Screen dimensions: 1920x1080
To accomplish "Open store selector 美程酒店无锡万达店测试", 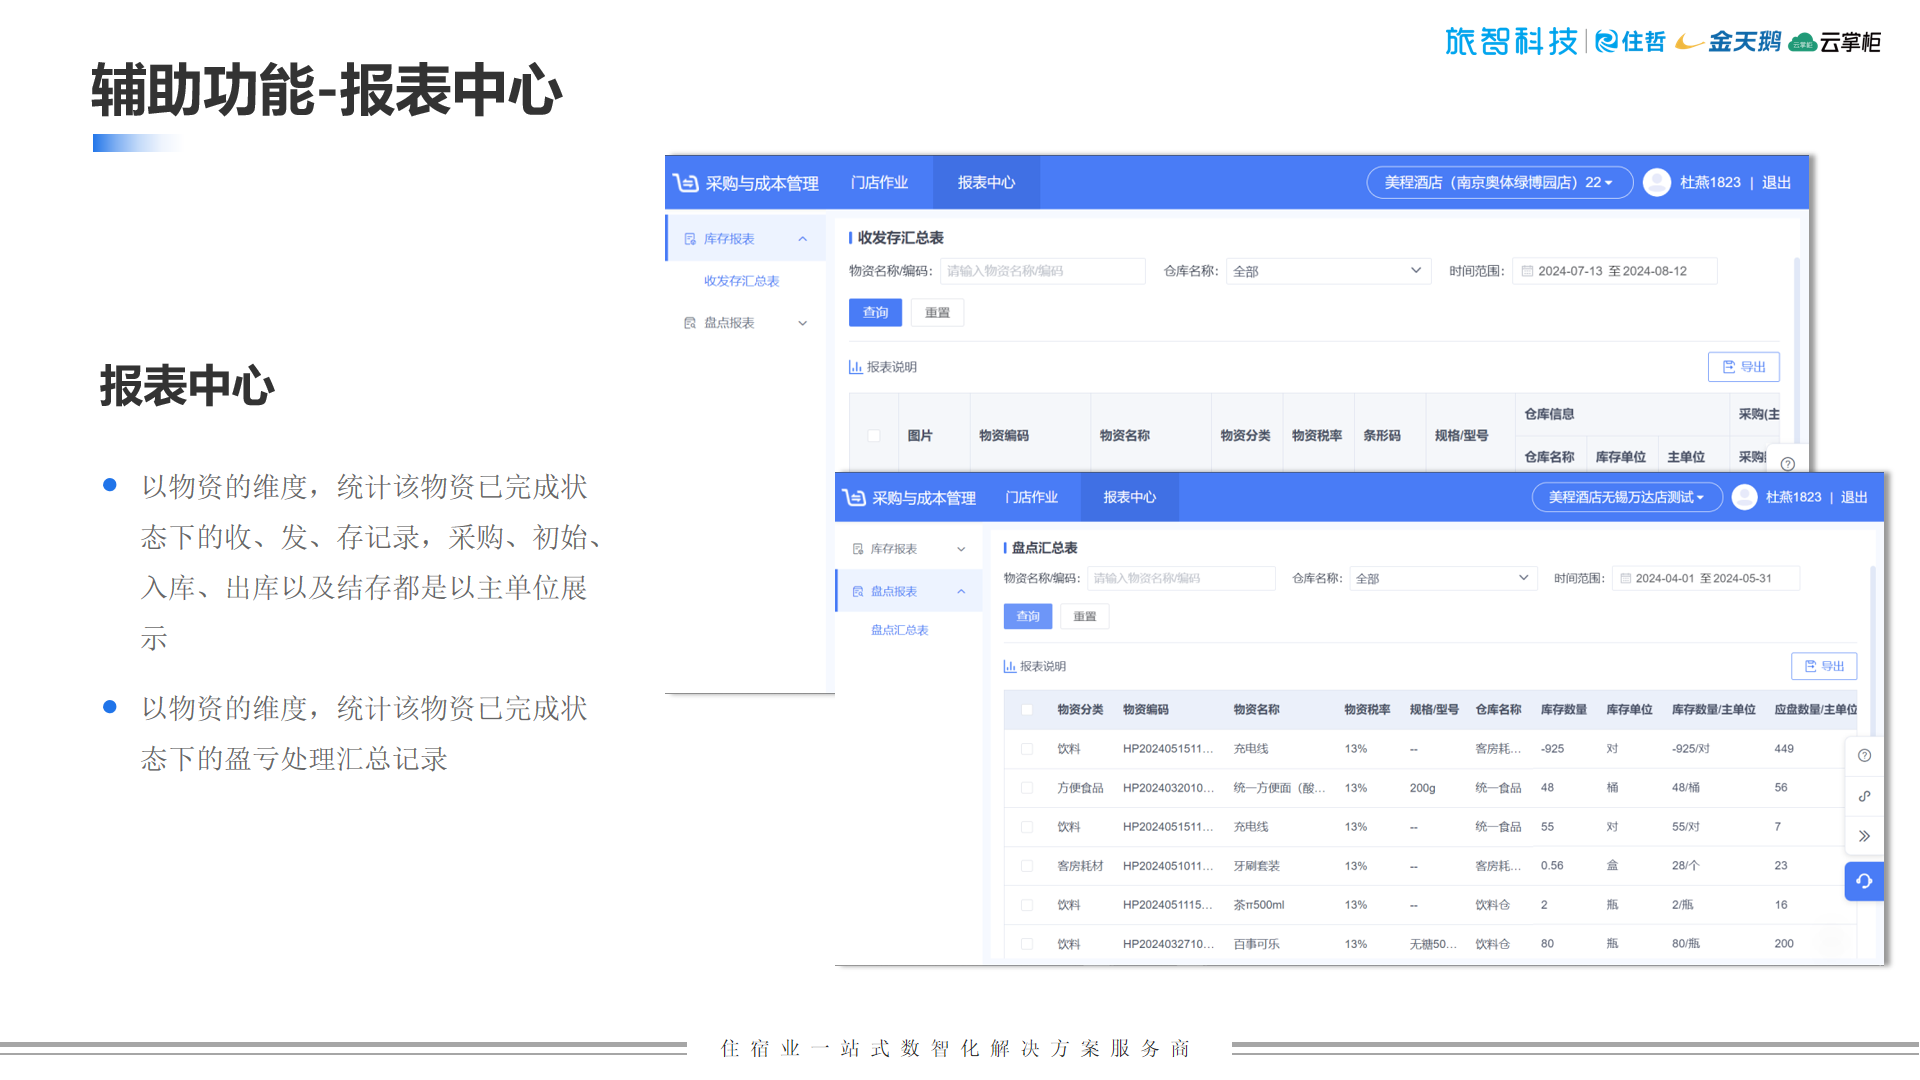I will point(1626,497).
